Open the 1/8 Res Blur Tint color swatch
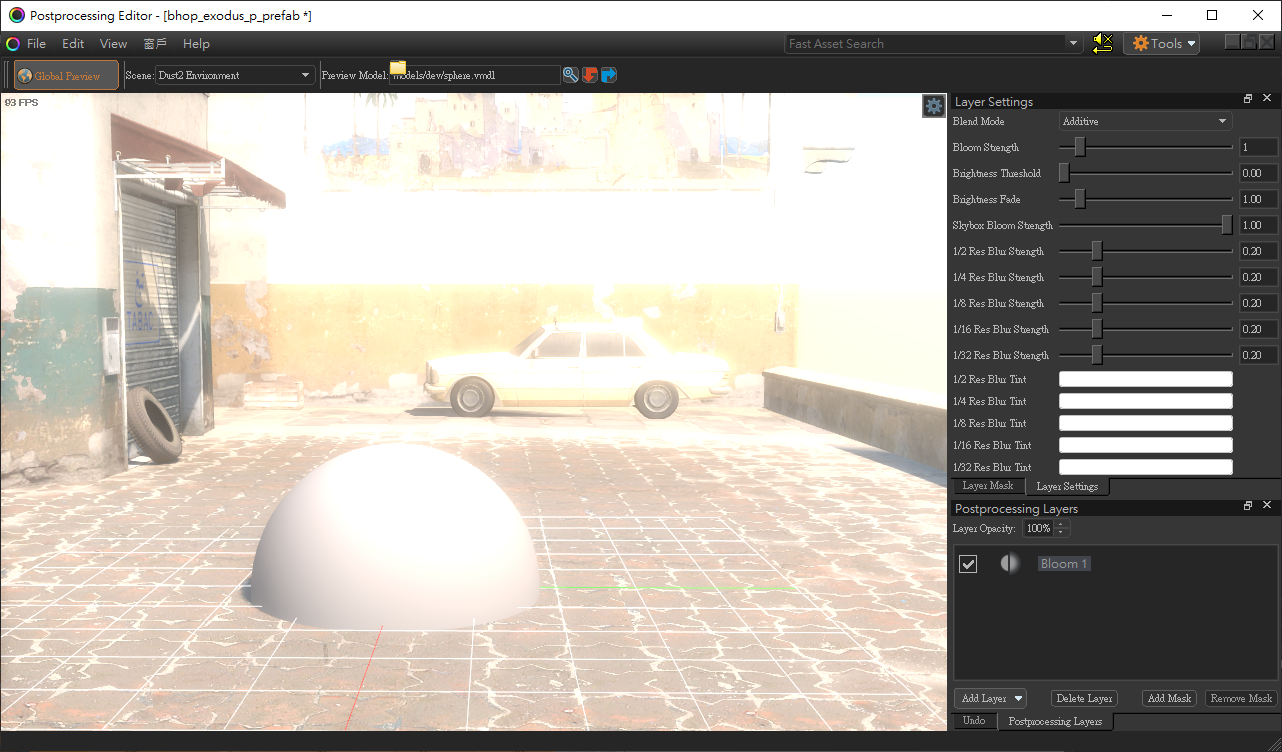 (1146, 423)
